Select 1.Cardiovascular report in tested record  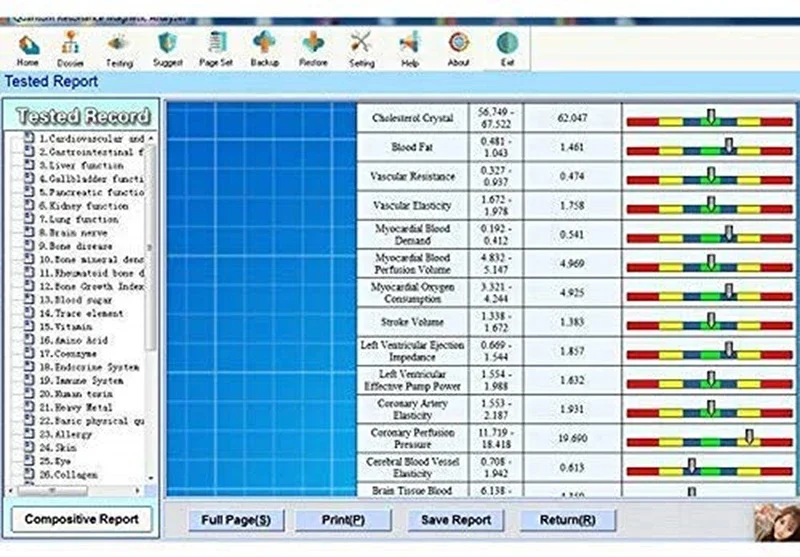pos(91,139)
